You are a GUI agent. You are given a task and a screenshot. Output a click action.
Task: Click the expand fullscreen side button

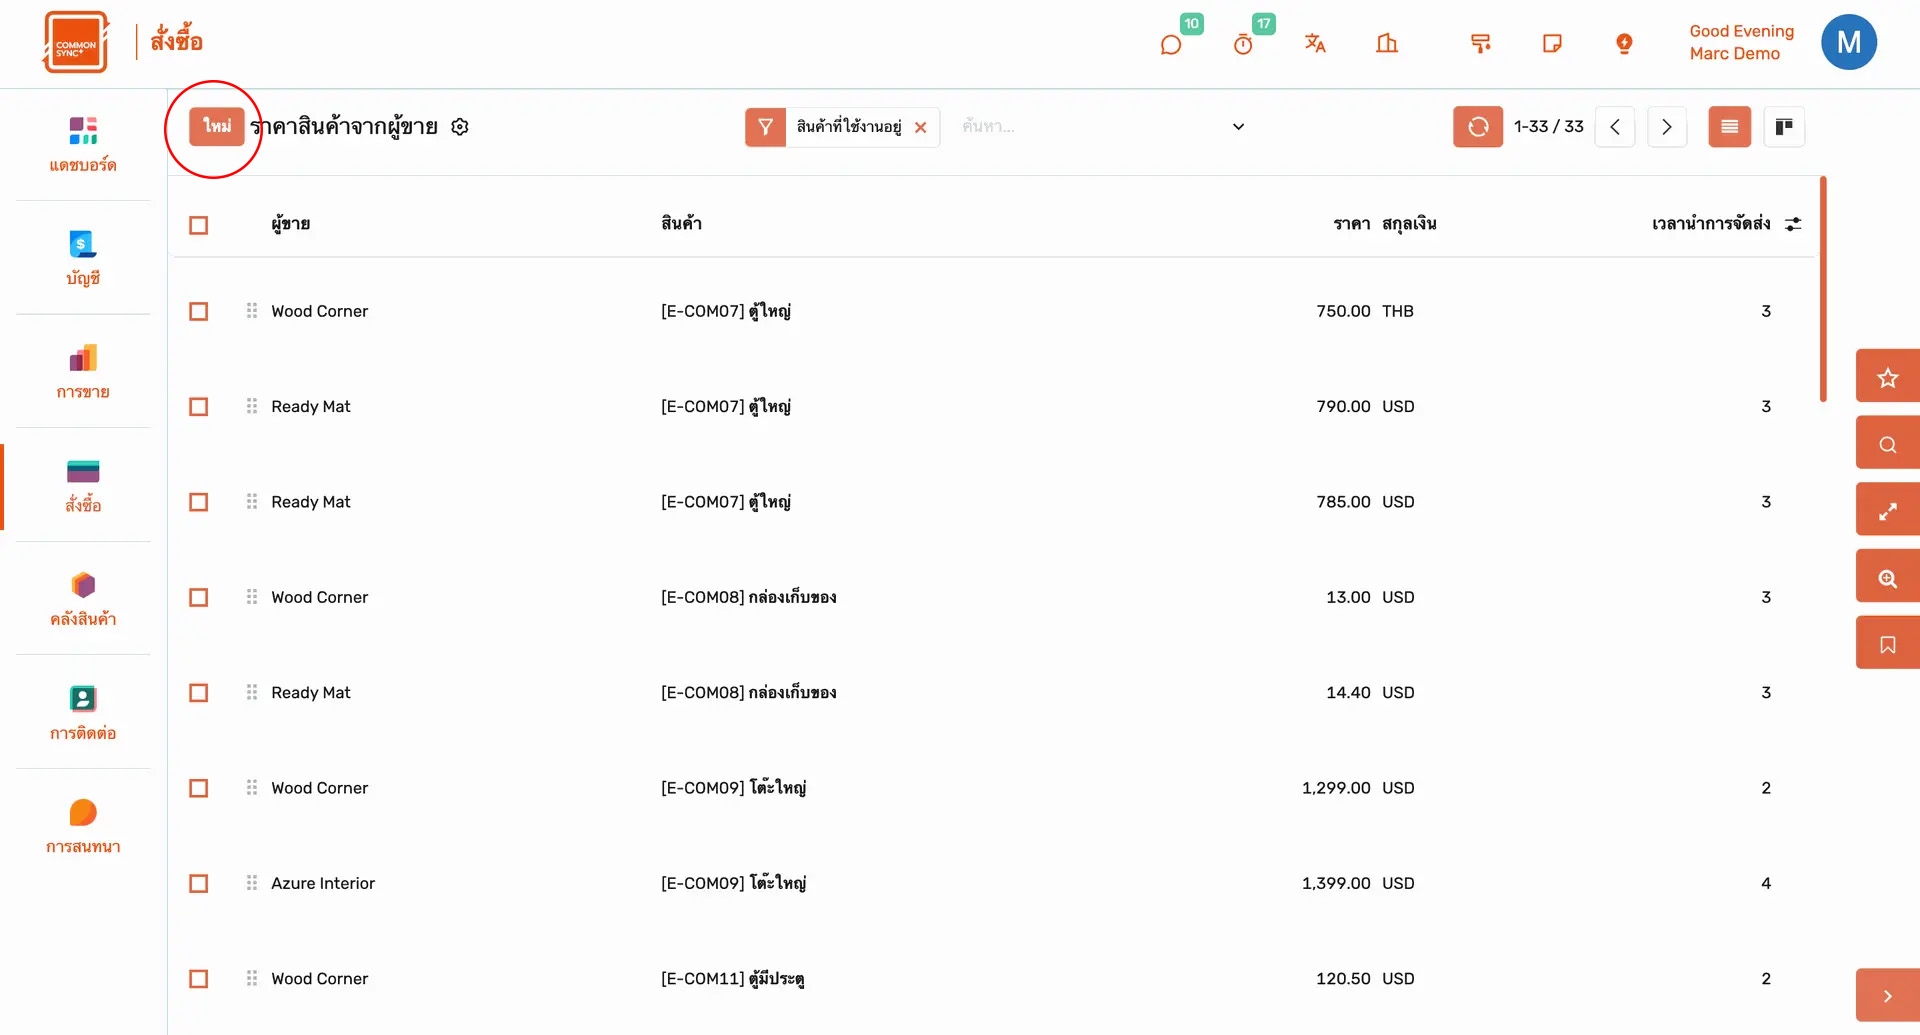(1887, 511)
